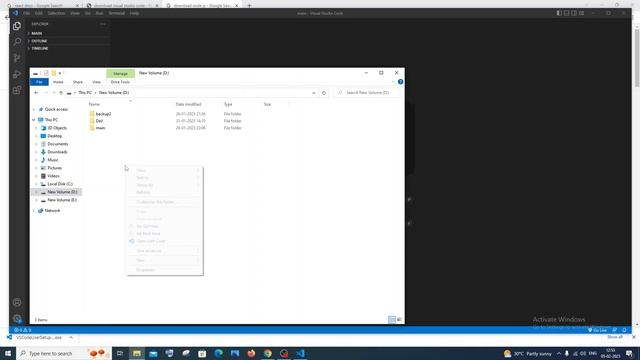640x360 pixels.
Task: Open Firefox from the taskbar
Action: [x=251, y=353]
